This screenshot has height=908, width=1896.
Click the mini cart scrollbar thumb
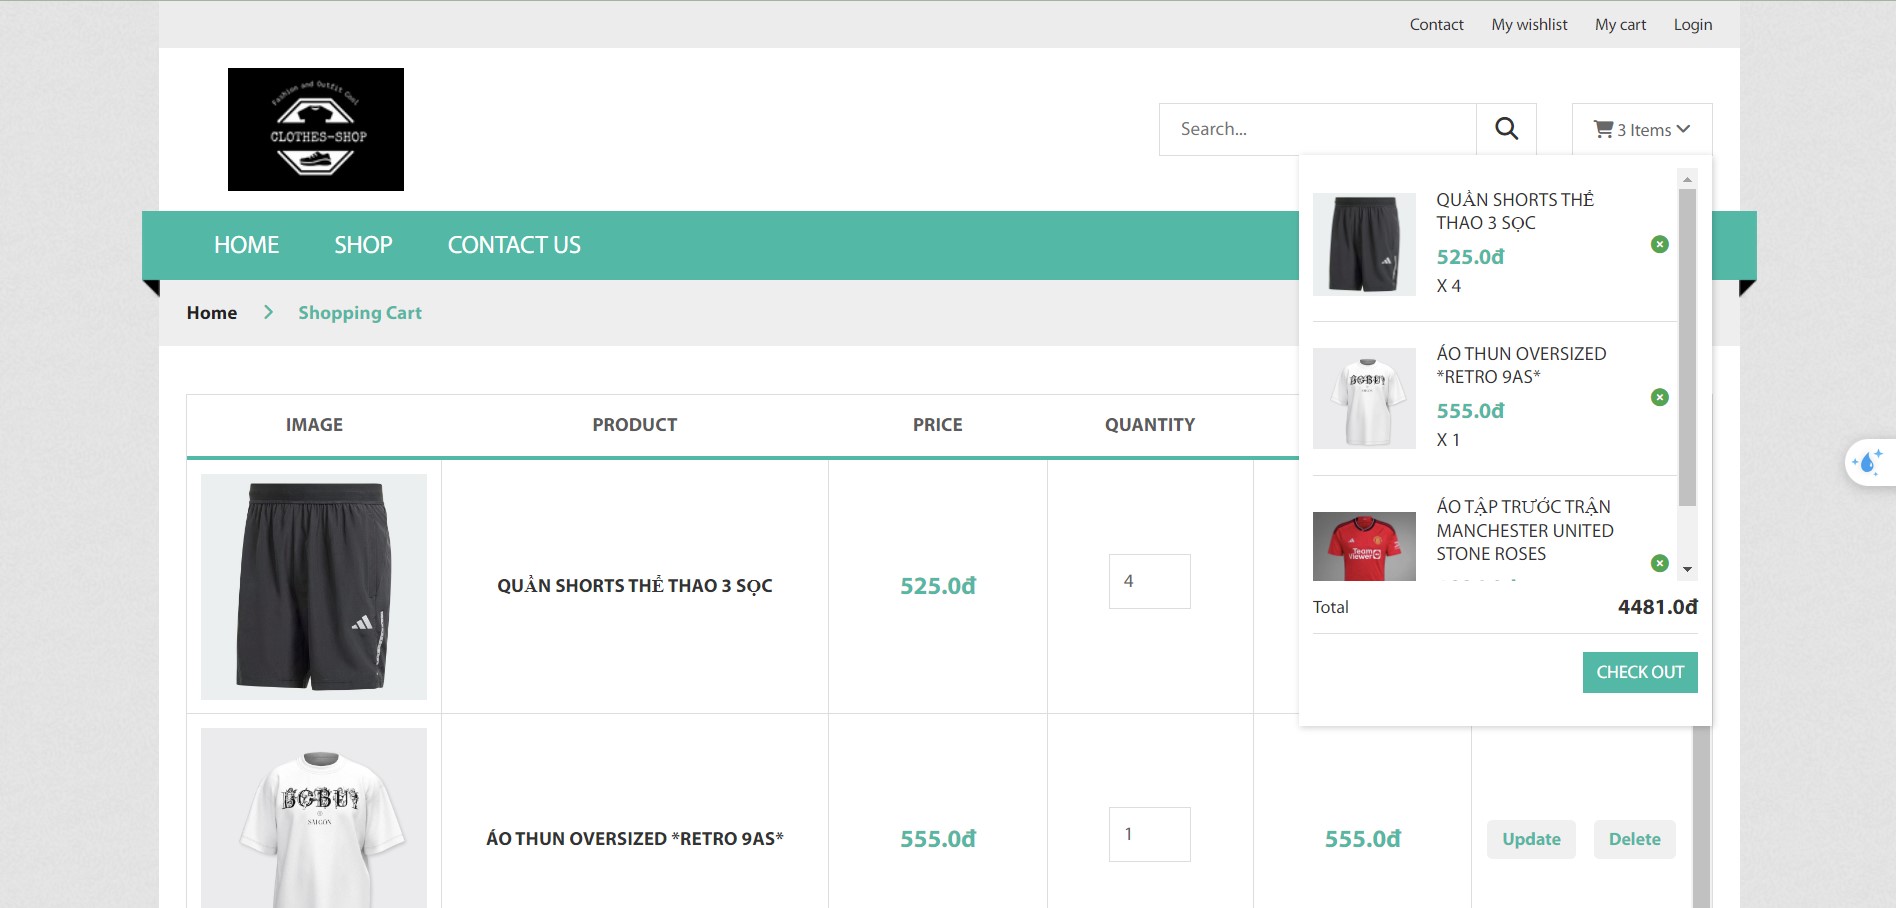[1687, 347]
